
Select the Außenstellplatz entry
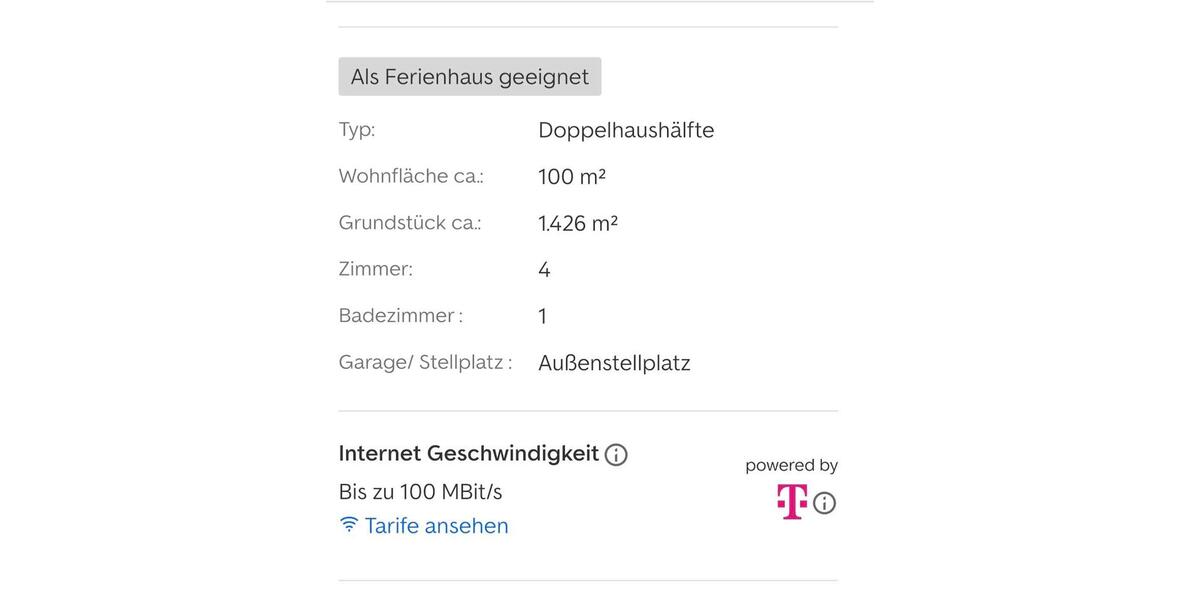point(613,361)
